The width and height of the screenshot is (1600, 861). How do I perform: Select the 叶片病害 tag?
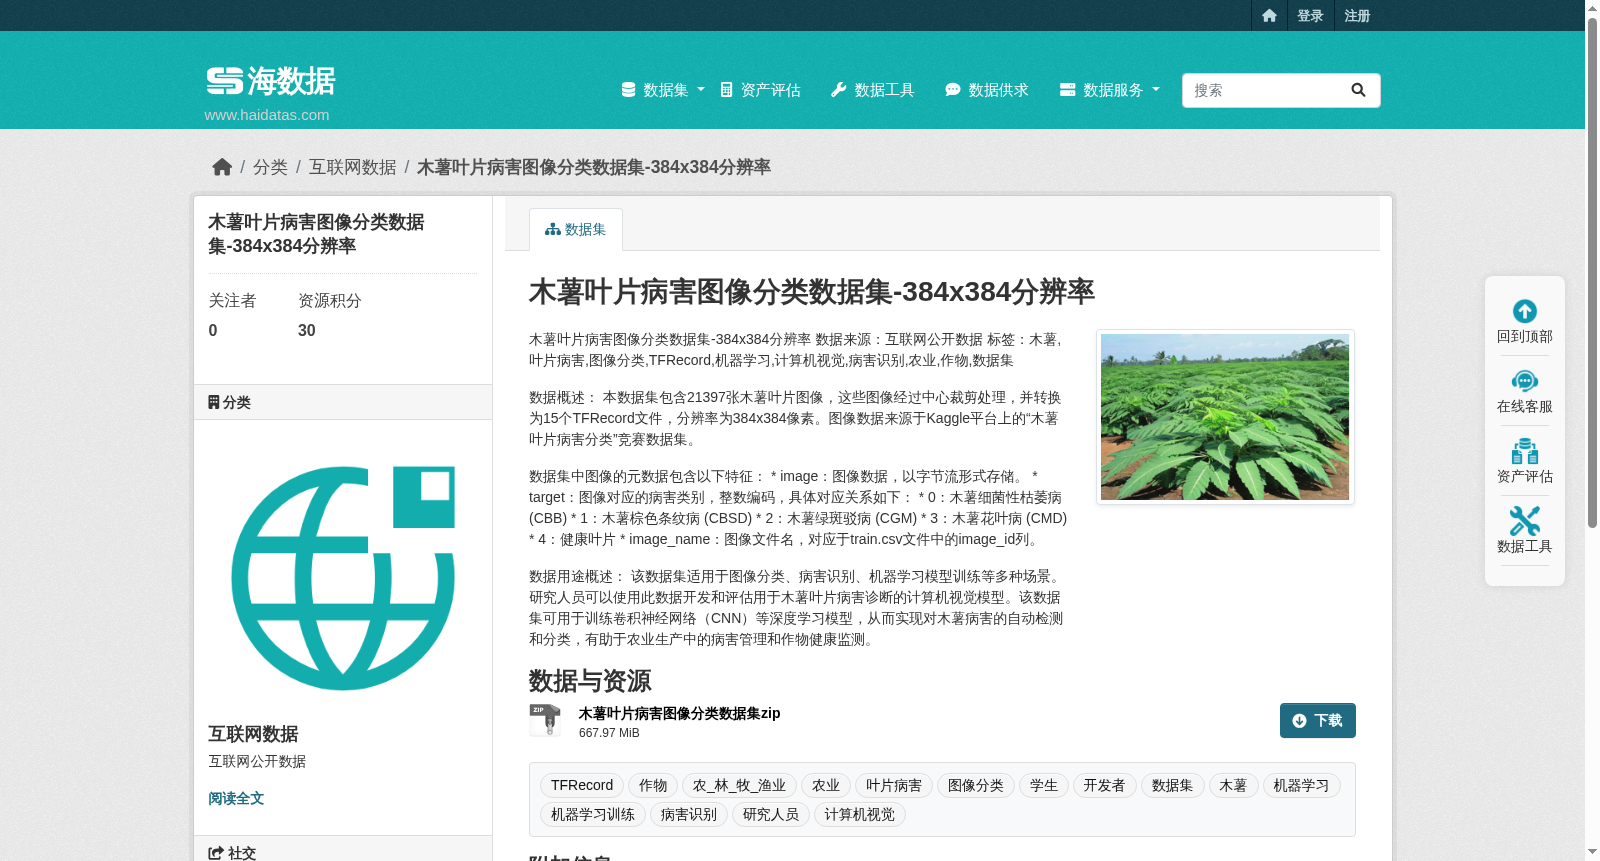[x=894, y=786]
